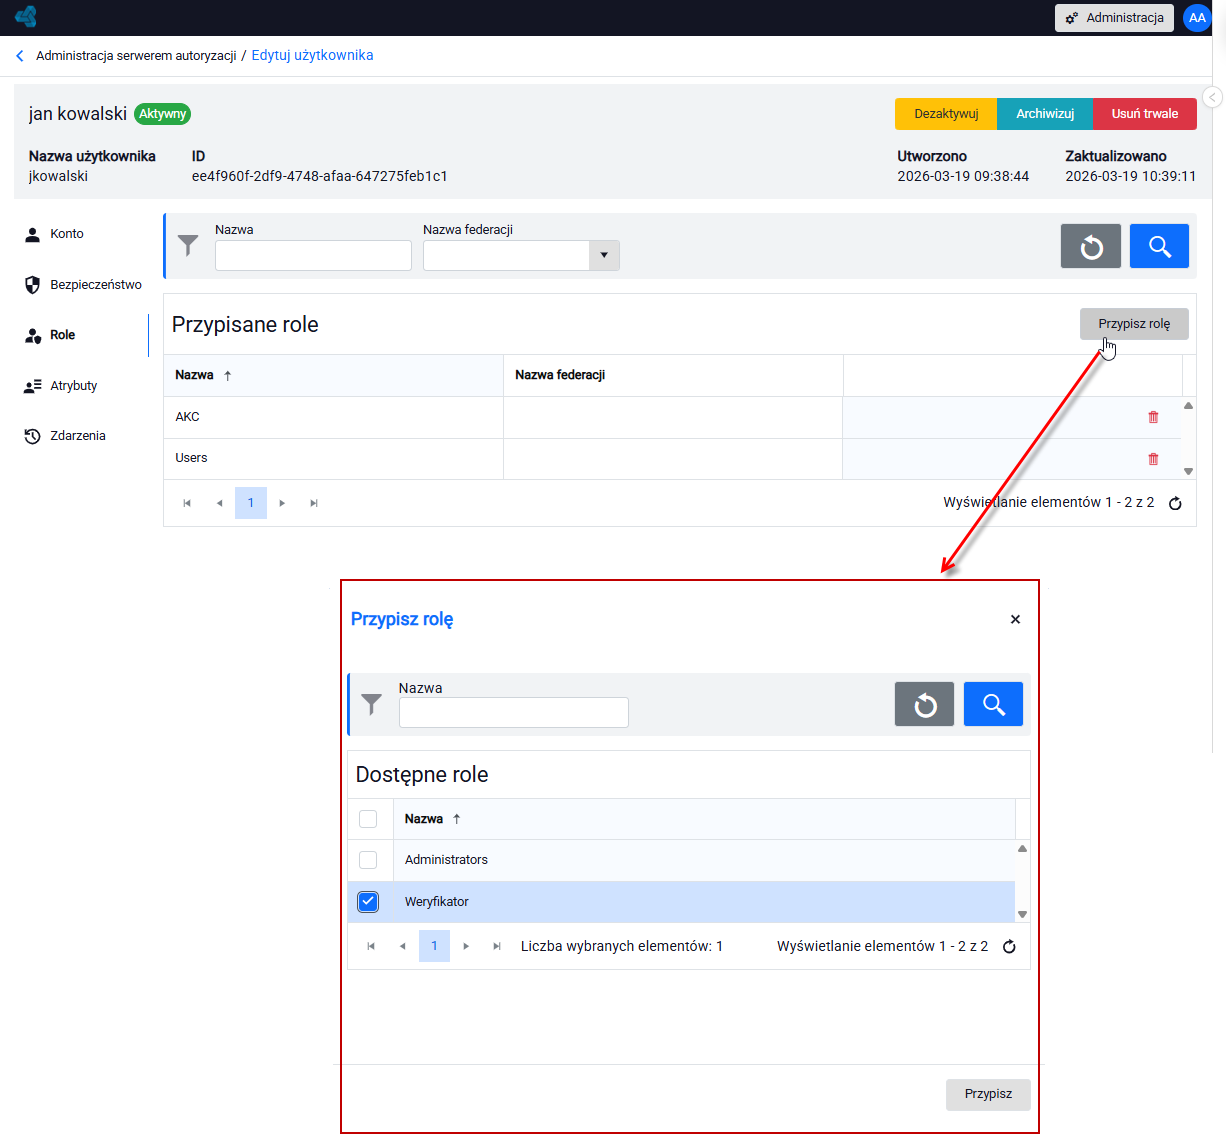
Task: Refresh the available roles list
Action: pos(1009,946)
